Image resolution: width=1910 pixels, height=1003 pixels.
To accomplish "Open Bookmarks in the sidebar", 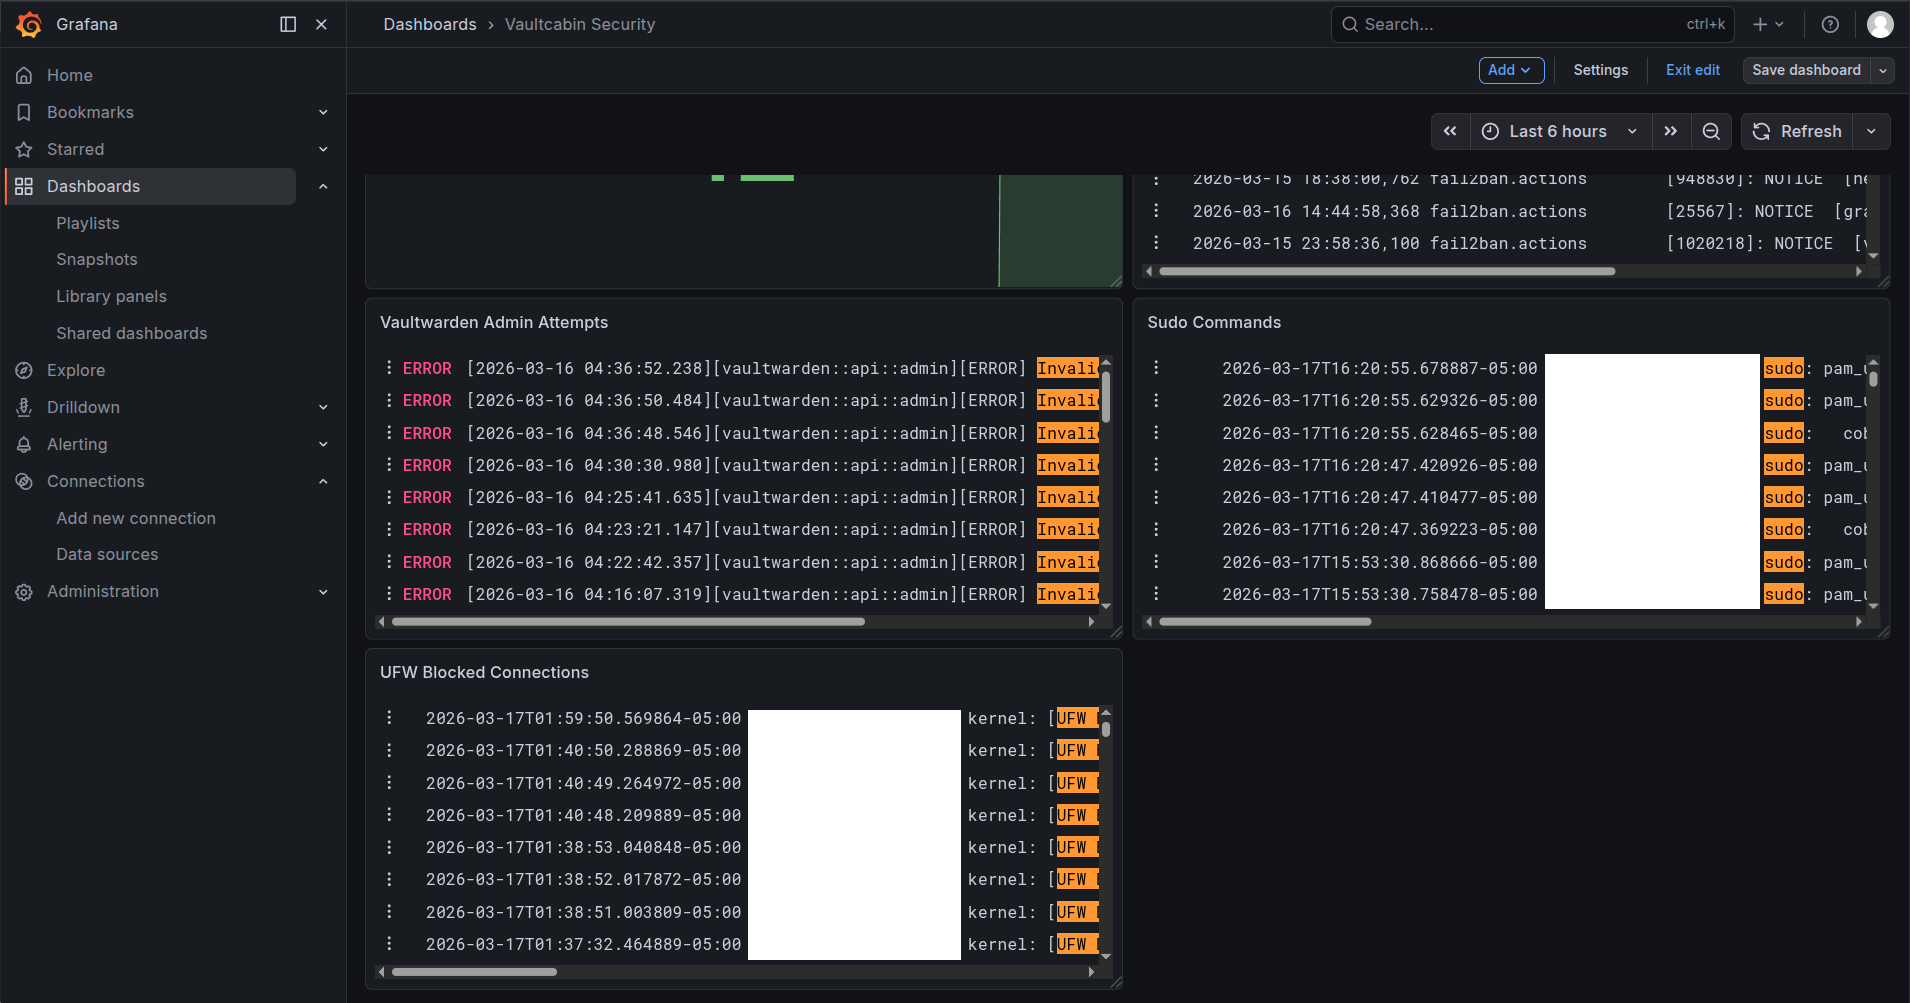I will pos(90,112).
